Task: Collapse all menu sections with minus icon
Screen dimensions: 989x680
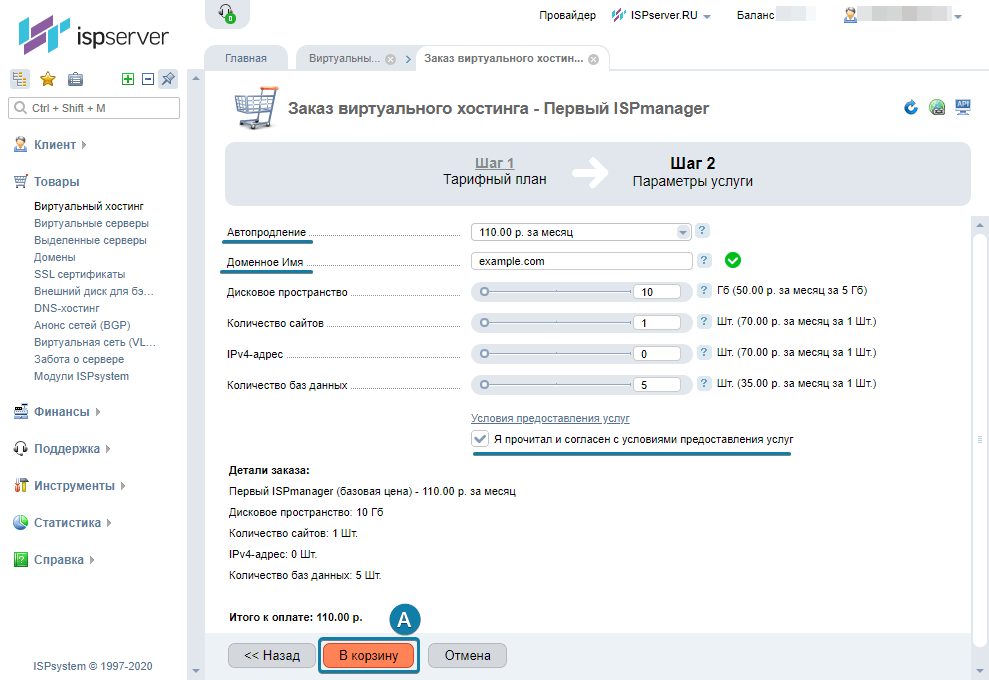Action: tap(148, 79)
